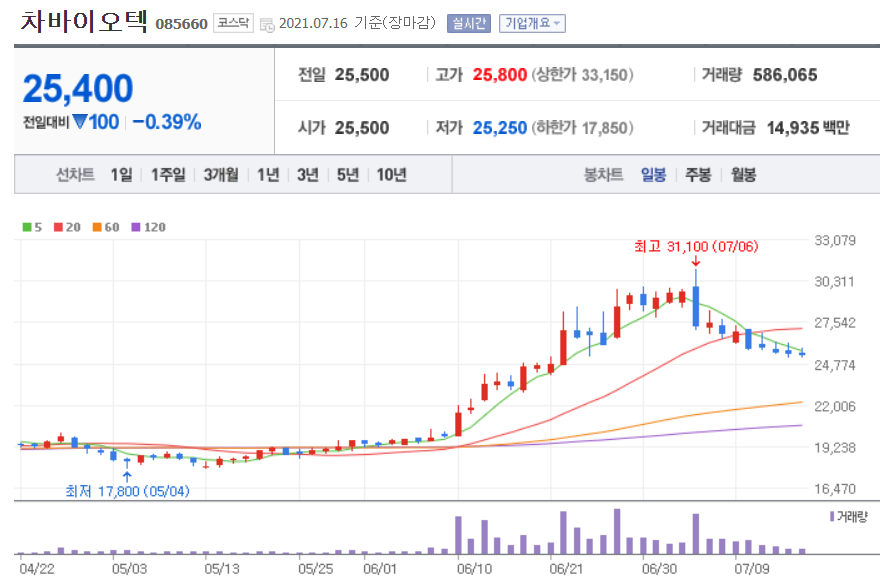Select the 1일 line chart period
Screen dimensions: 880x577
coord(121,175)
